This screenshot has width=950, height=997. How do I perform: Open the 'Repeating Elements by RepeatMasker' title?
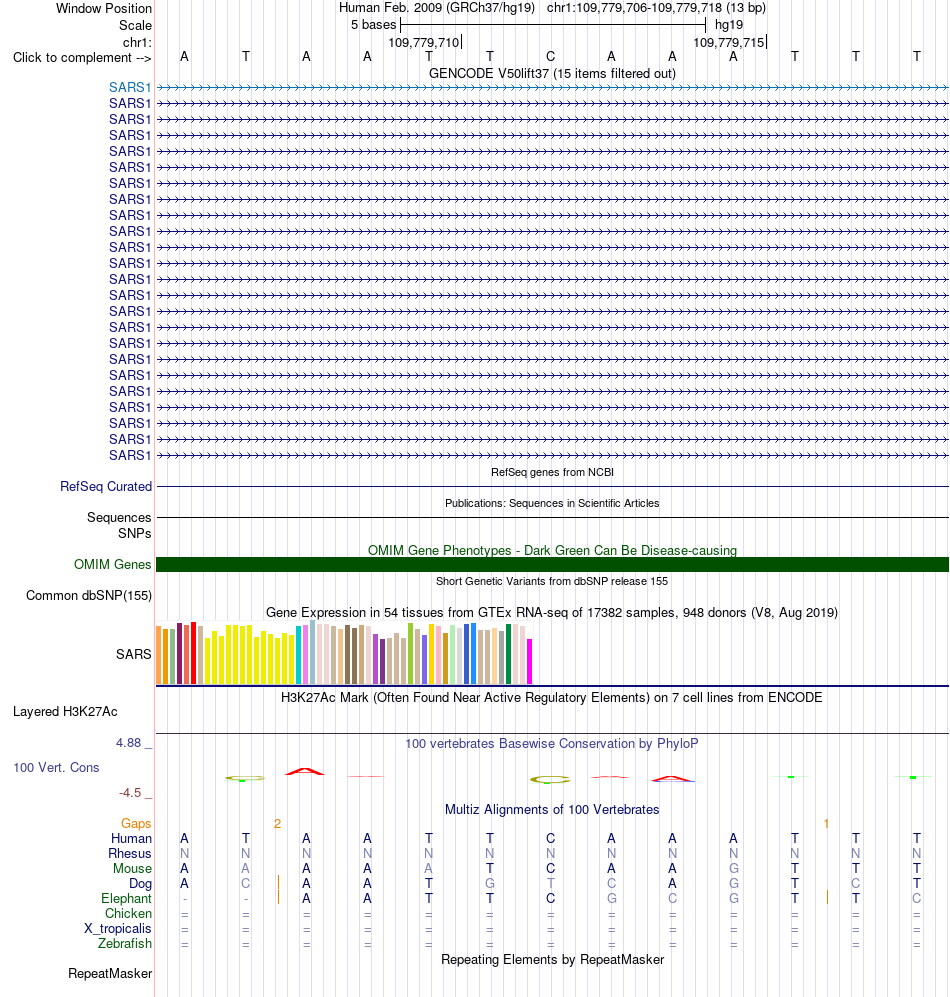pyautogui.click(x=552, y=959)
